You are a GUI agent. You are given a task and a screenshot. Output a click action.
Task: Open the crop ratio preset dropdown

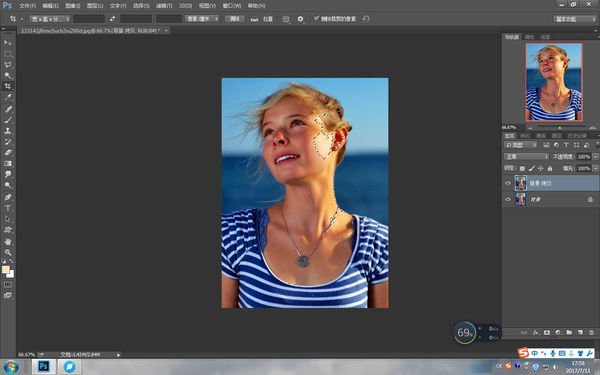click(50, 19)
